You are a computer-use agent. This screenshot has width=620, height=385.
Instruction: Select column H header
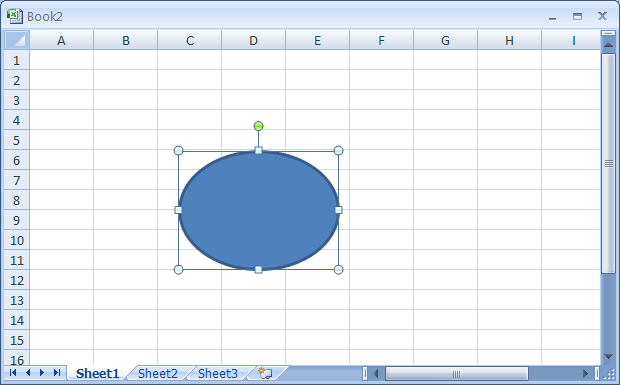pos(509,40)
